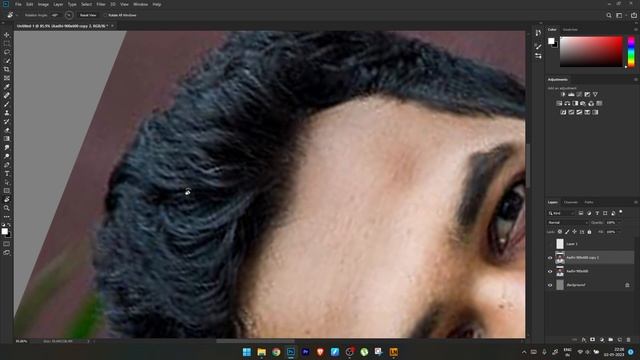The height and width of the screenshot is (360, 640).
Task: Open Windows Start menu
Action: click(x=247, y=352)
